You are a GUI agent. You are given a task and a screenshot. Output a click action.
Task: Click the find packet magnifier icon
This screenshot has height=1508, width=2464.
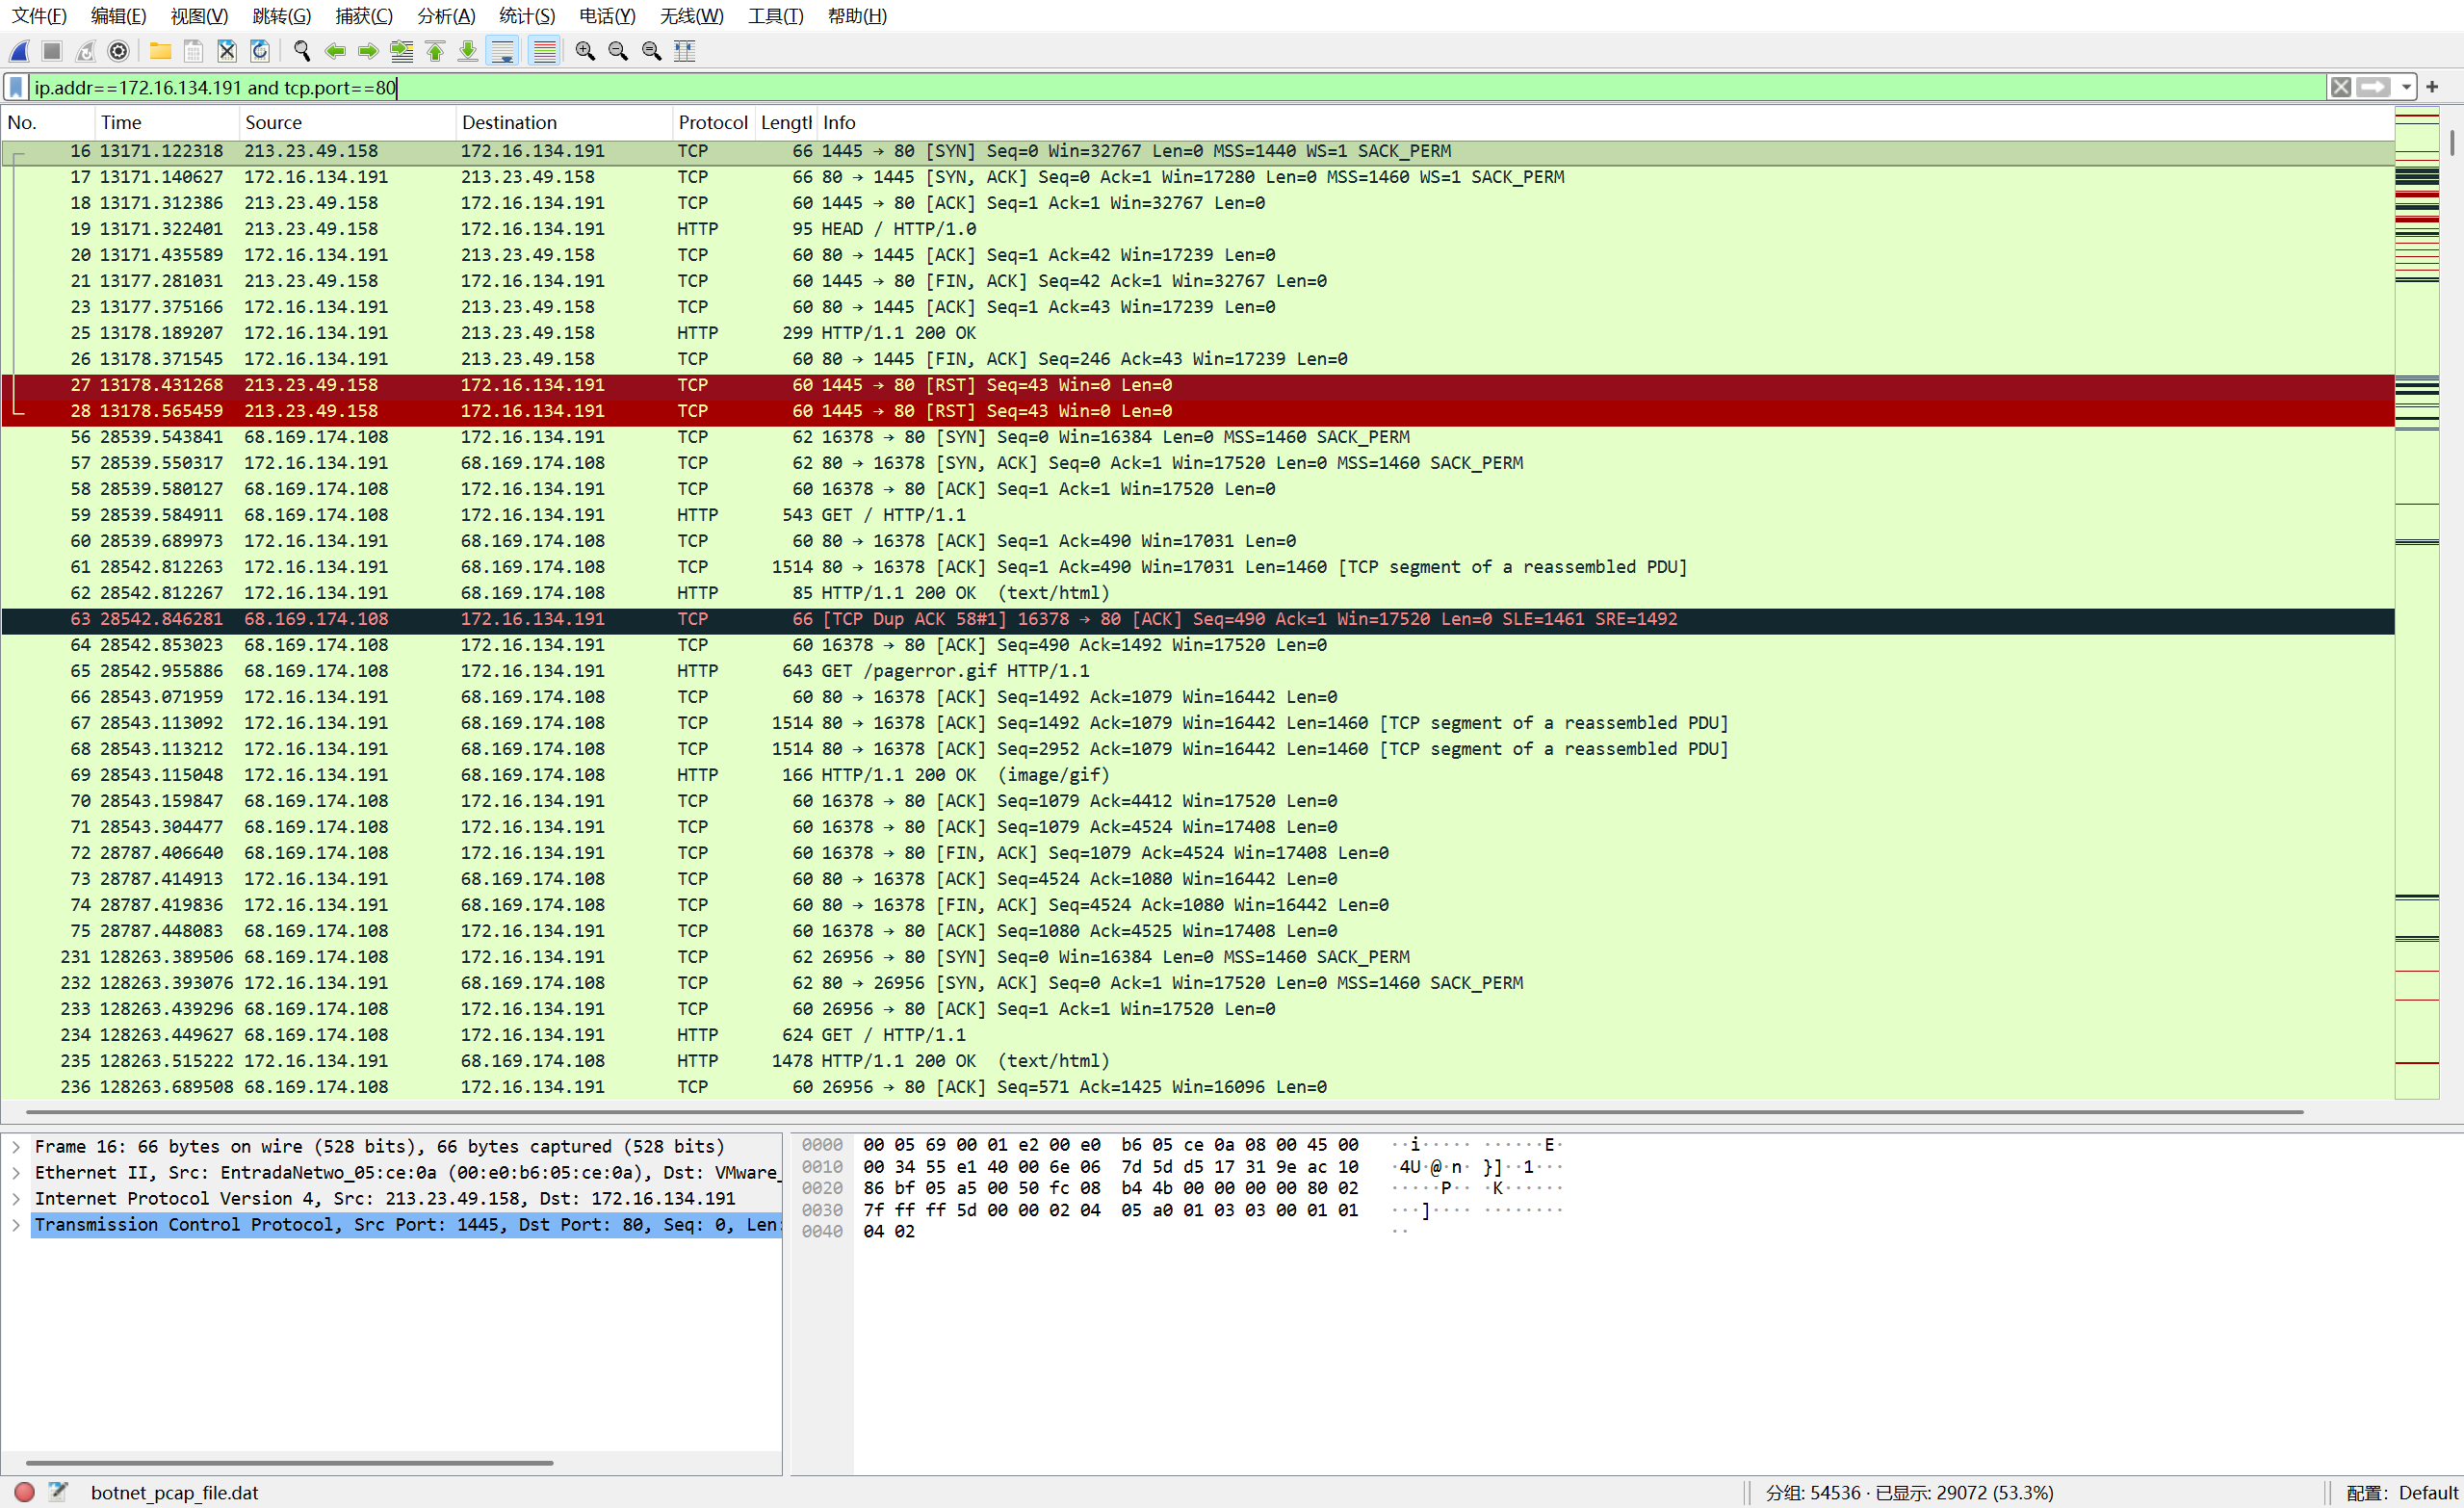click(x=302, y=51)
